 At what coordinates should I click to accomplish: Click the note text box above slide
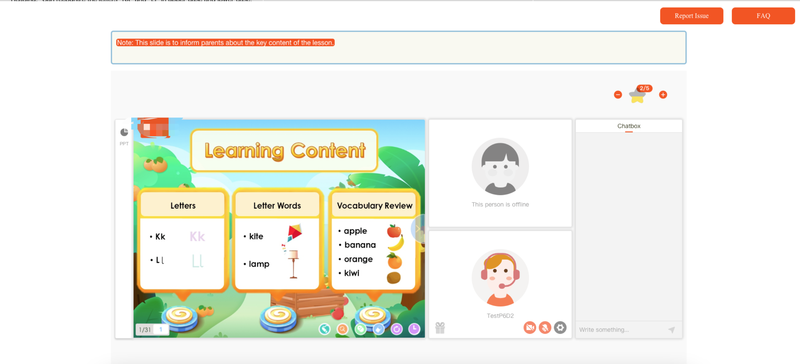coord(398,47)
